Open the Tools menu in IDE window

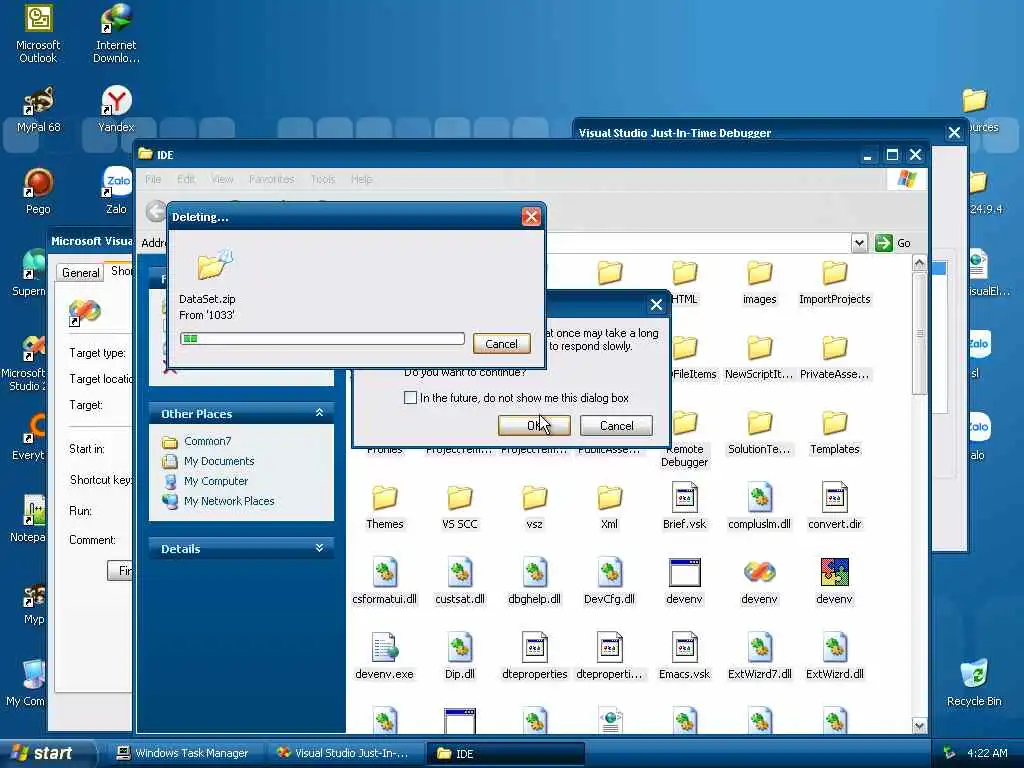tap(323, 179)
